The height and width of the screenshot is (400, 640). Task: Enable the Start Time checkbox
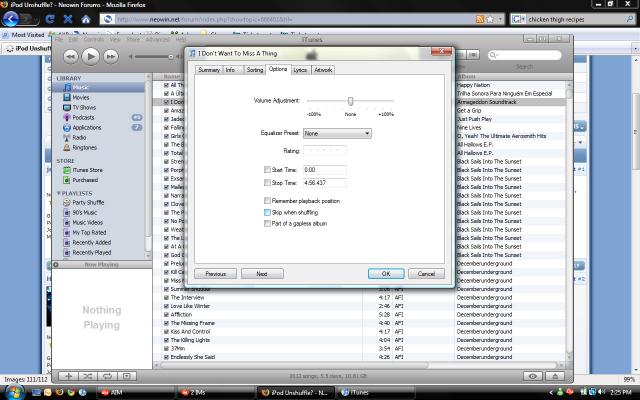coord(267,169)
